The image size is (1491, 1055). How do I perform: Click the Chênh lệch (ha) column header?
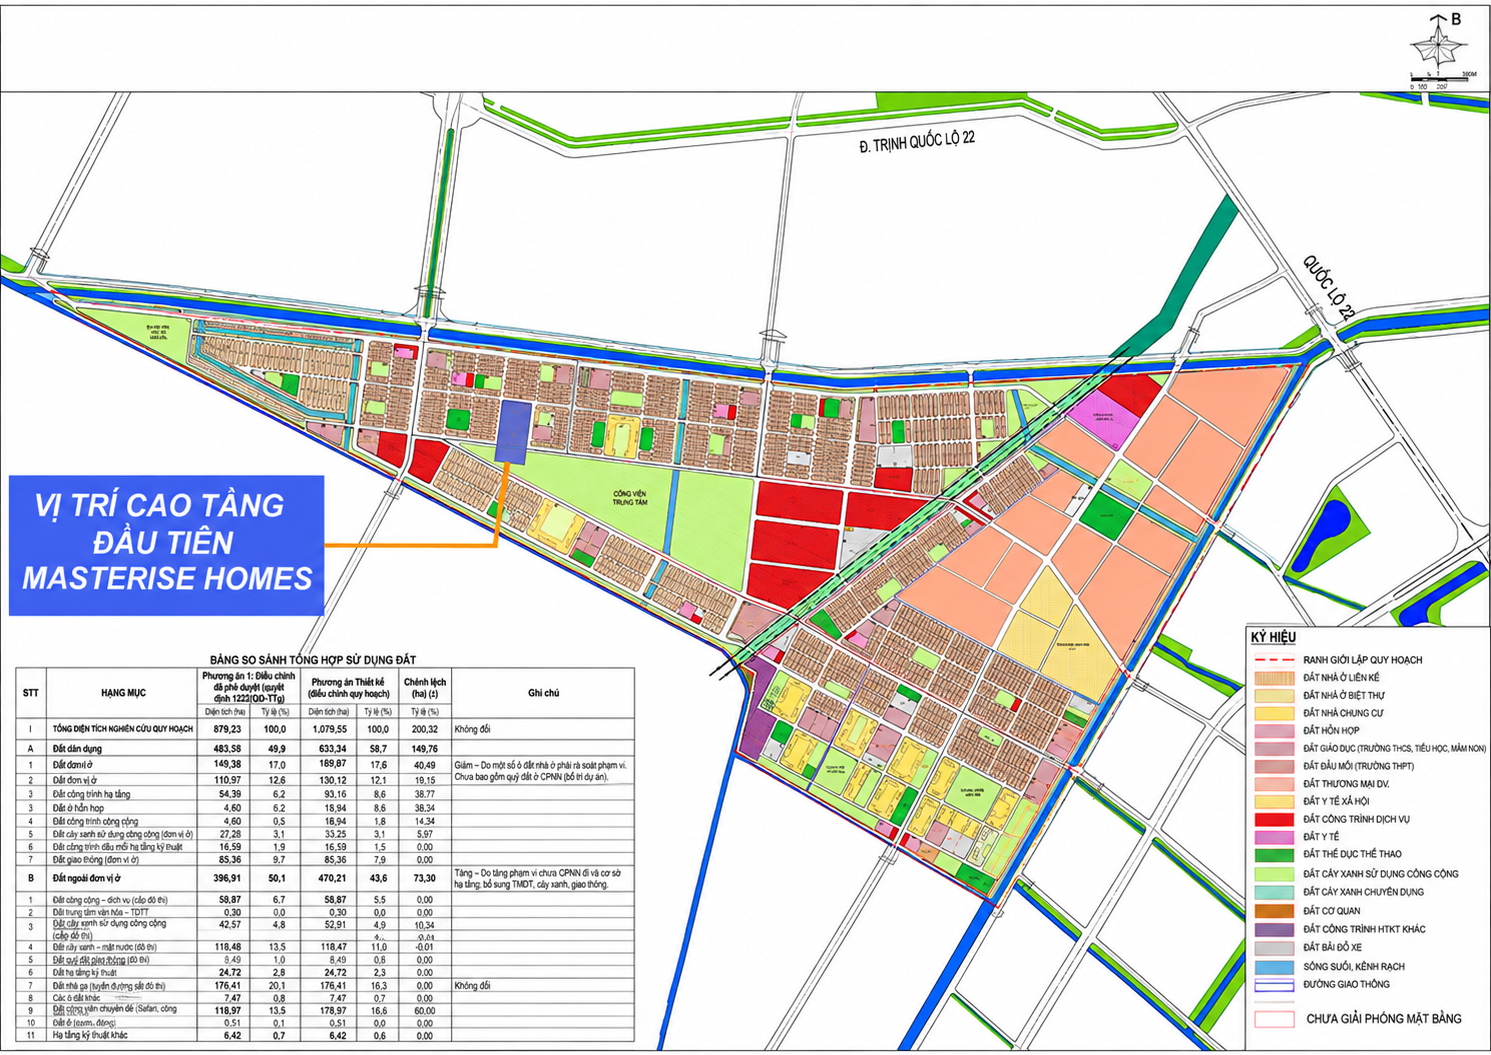425,687
